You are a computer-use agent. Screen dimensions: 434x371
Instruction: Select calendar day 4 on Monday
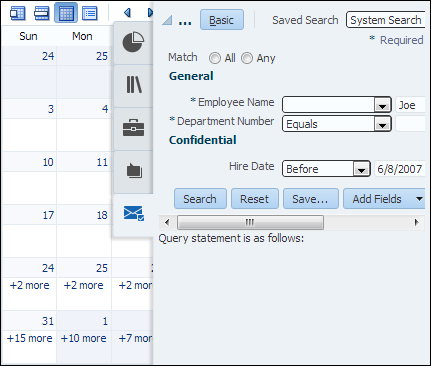[105, 109]
